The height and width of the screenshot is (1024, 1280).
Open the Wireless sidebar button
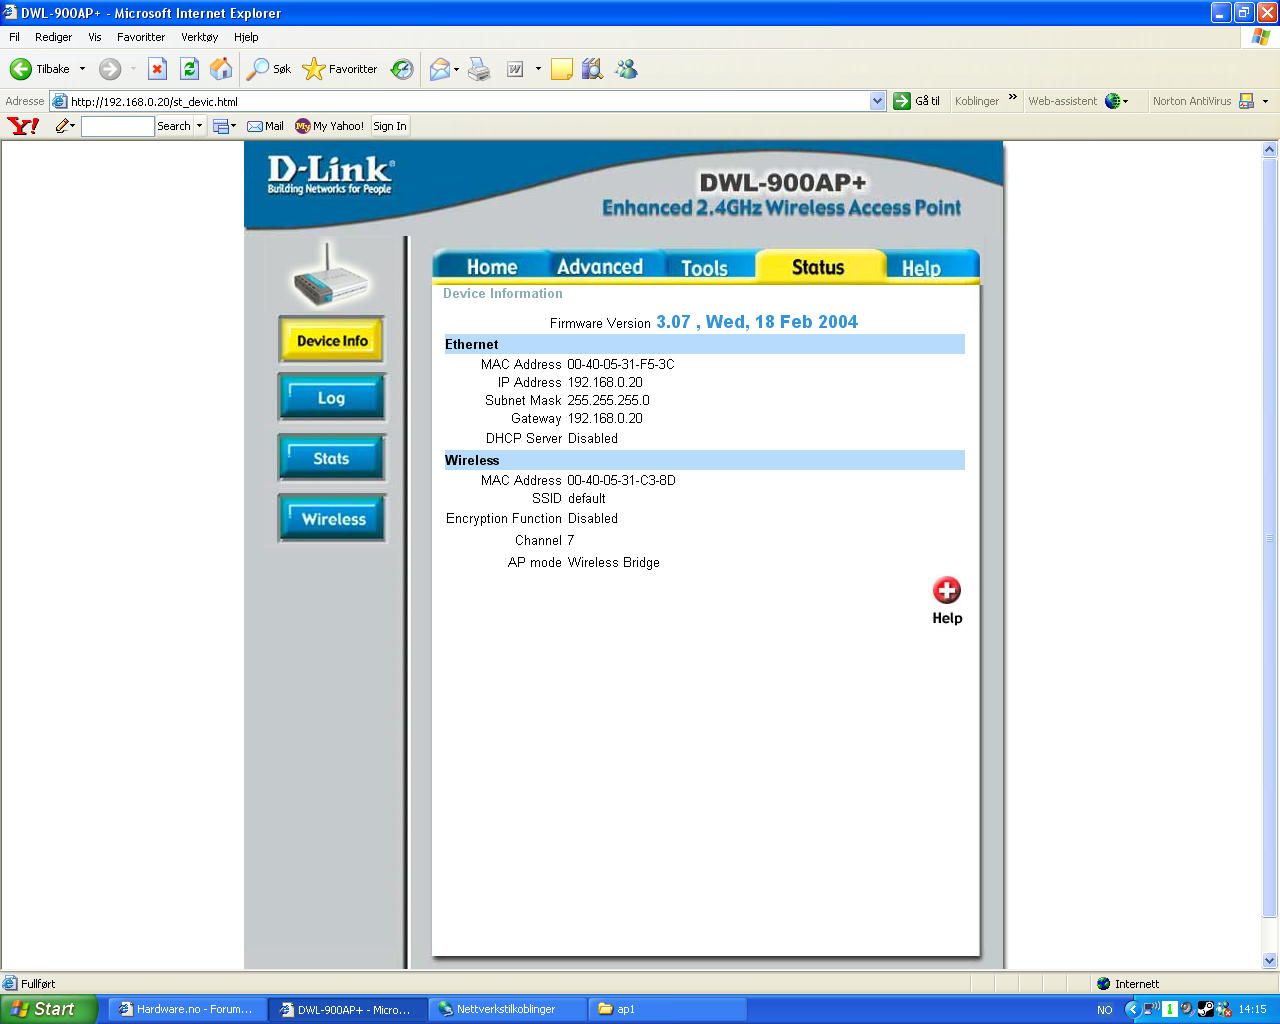[x=332, y=519]
